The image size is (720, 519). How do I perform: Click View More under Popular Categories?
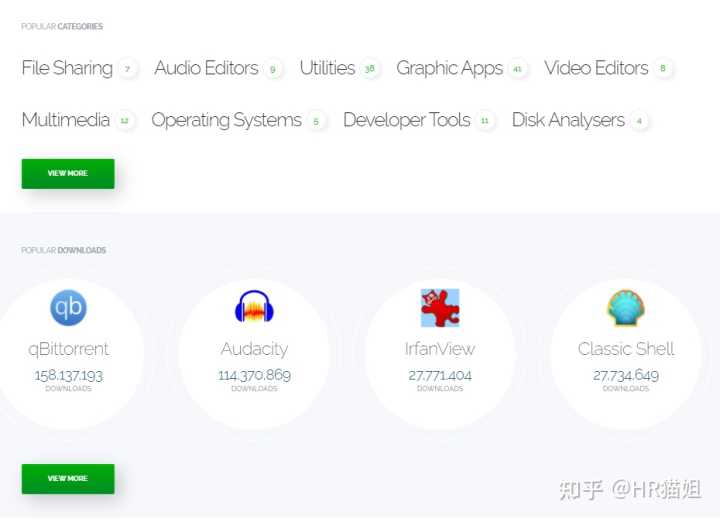point(68,174)
